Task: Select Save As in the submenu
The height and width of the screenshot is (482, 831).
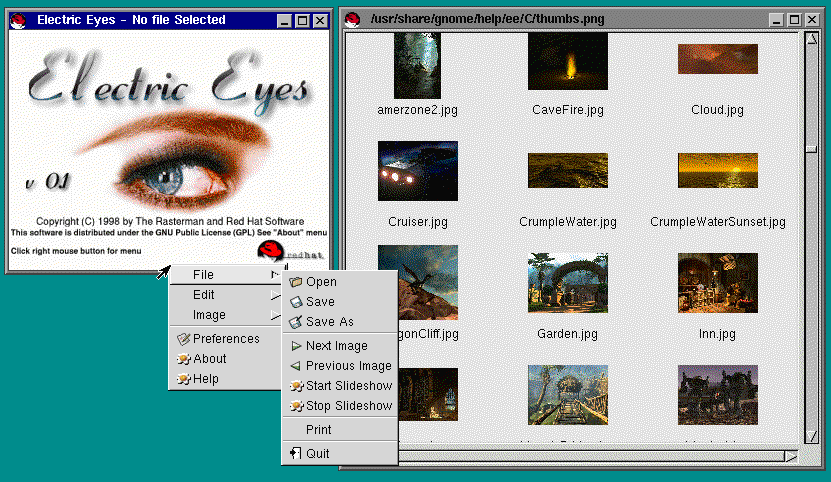Action: point(340,322)
